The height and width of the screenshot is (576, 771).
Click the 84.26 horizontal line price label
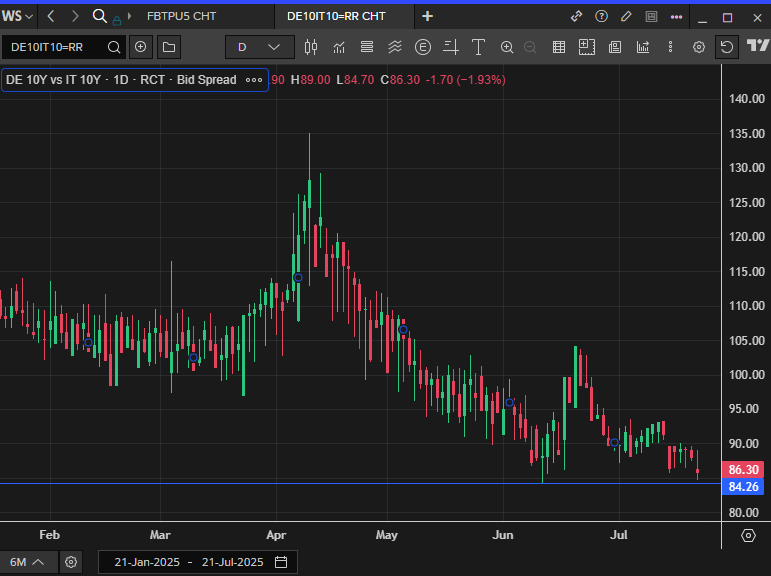(x=743, y=486)
